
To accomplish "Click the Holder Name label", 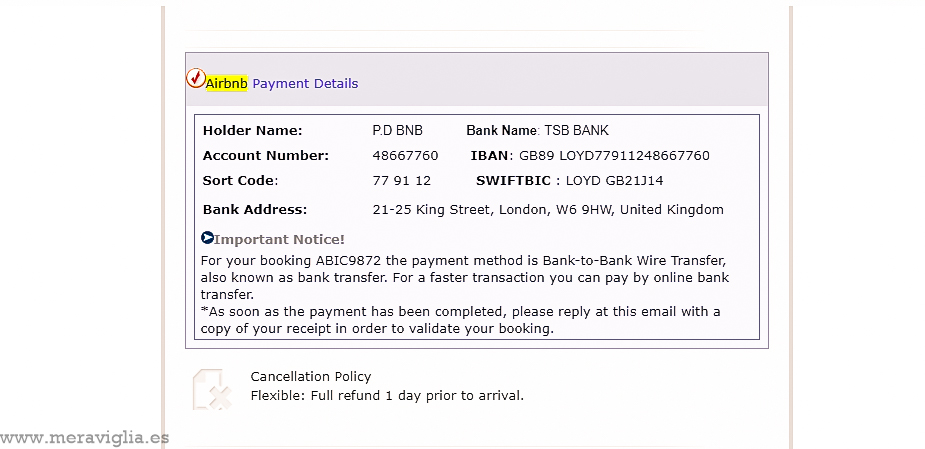I will (x=252, y=130).
